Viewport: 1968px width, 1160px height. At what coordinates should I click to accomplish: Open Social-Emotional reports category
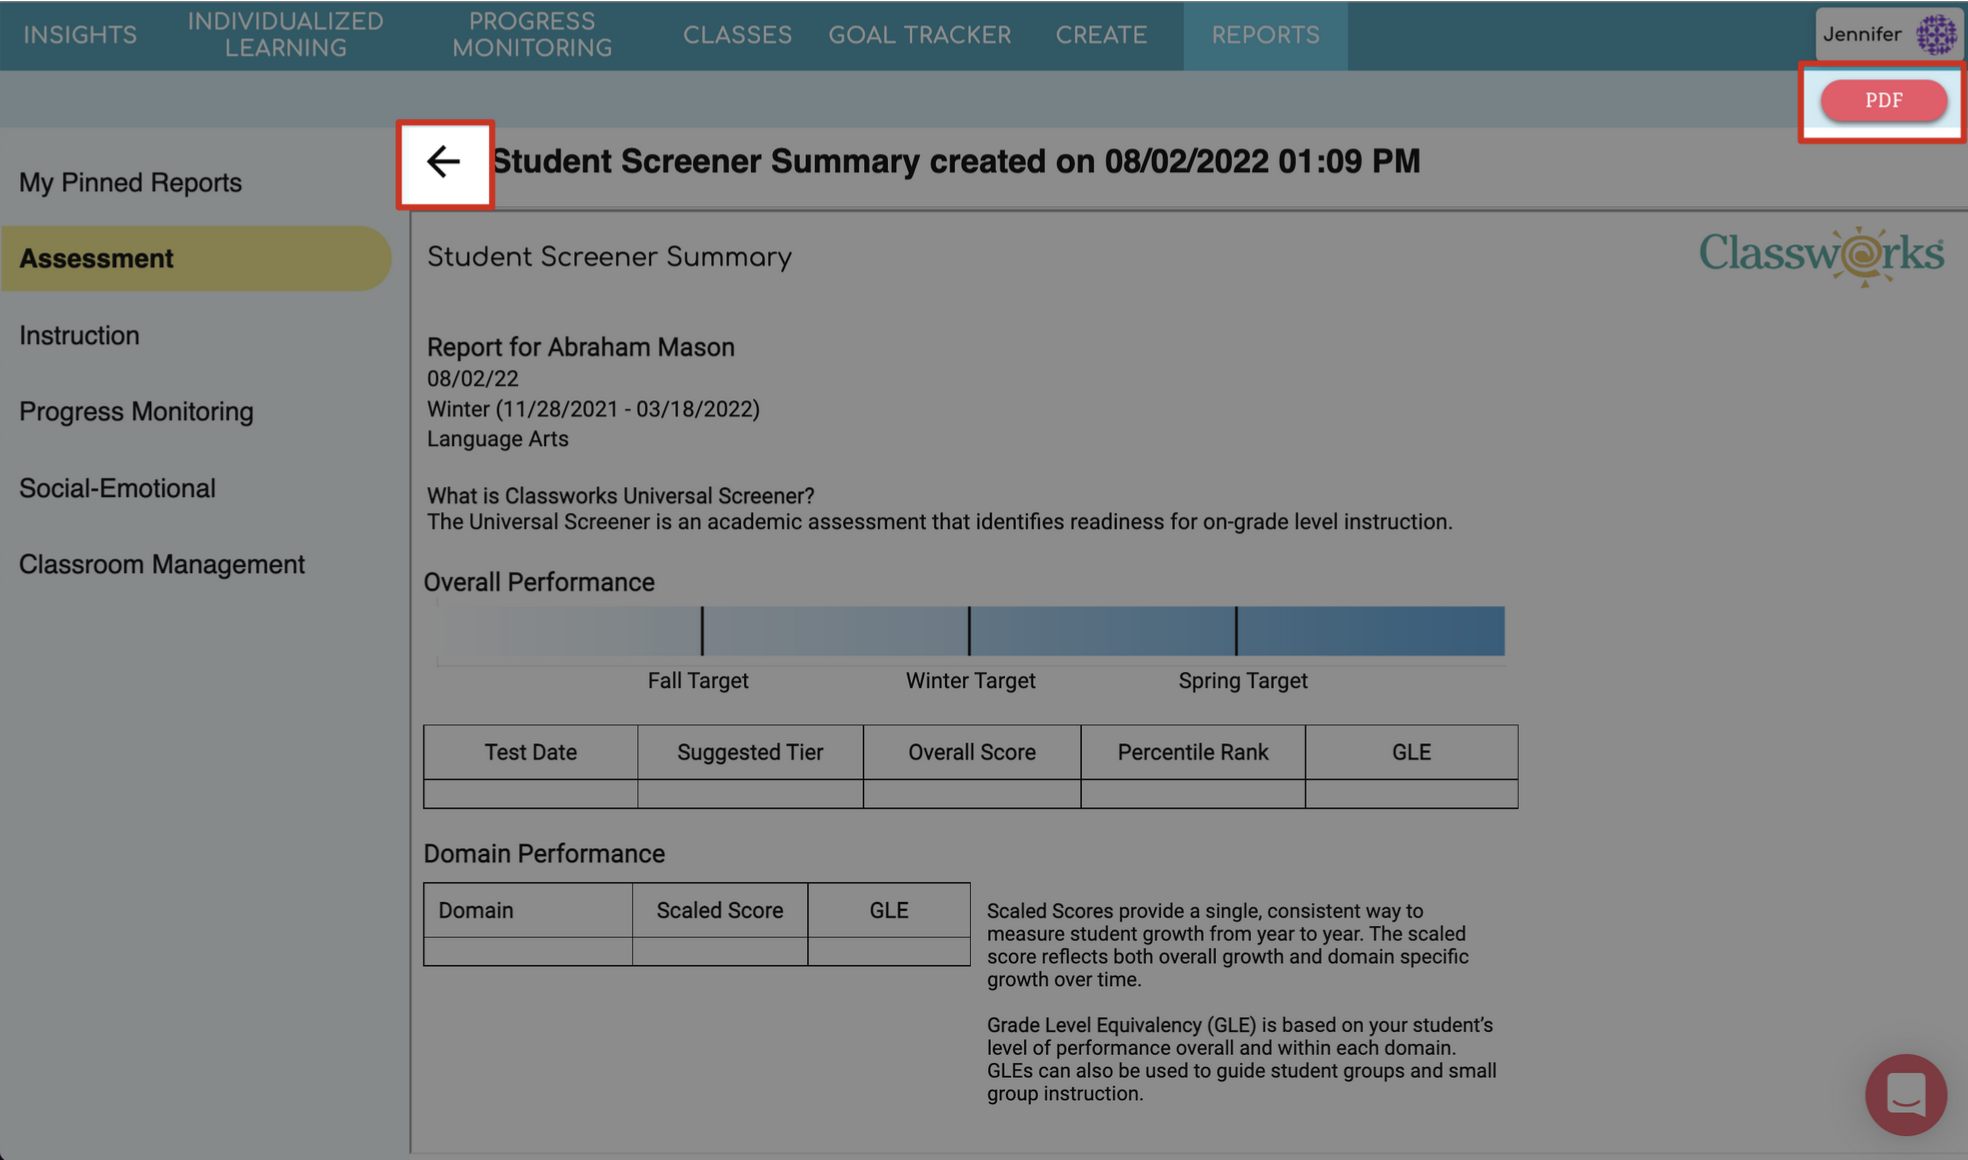pos(117,488)
